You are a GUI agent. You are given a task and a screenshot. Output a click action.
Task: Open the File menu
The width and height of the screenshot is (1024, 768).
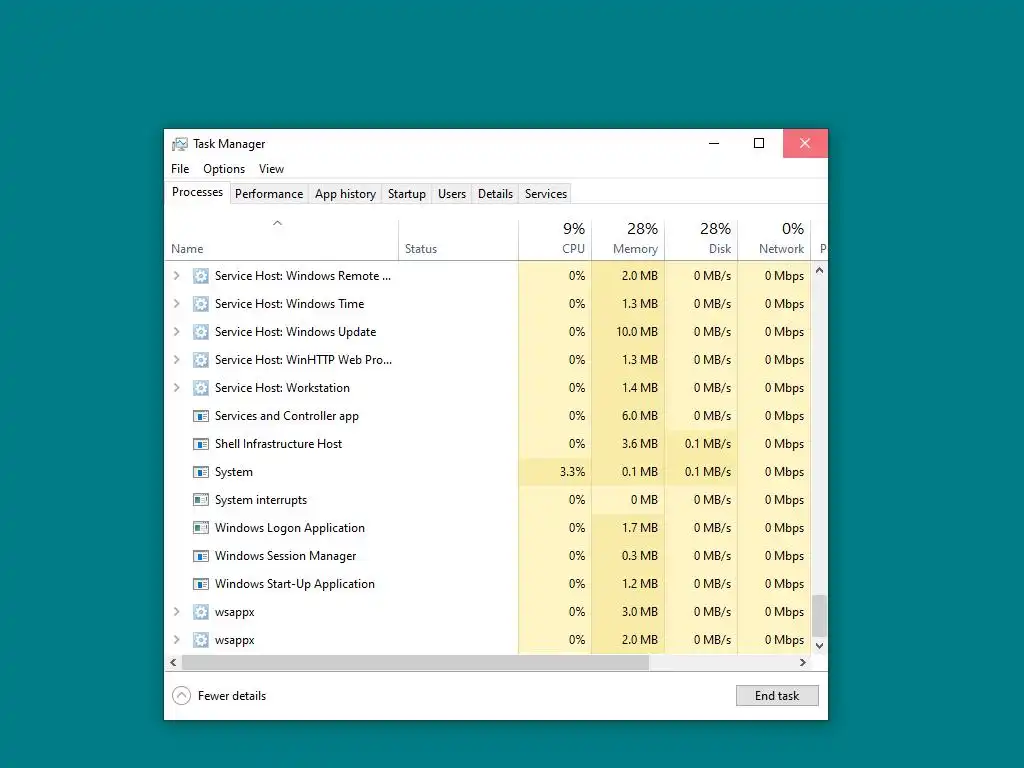click(180, 168)
